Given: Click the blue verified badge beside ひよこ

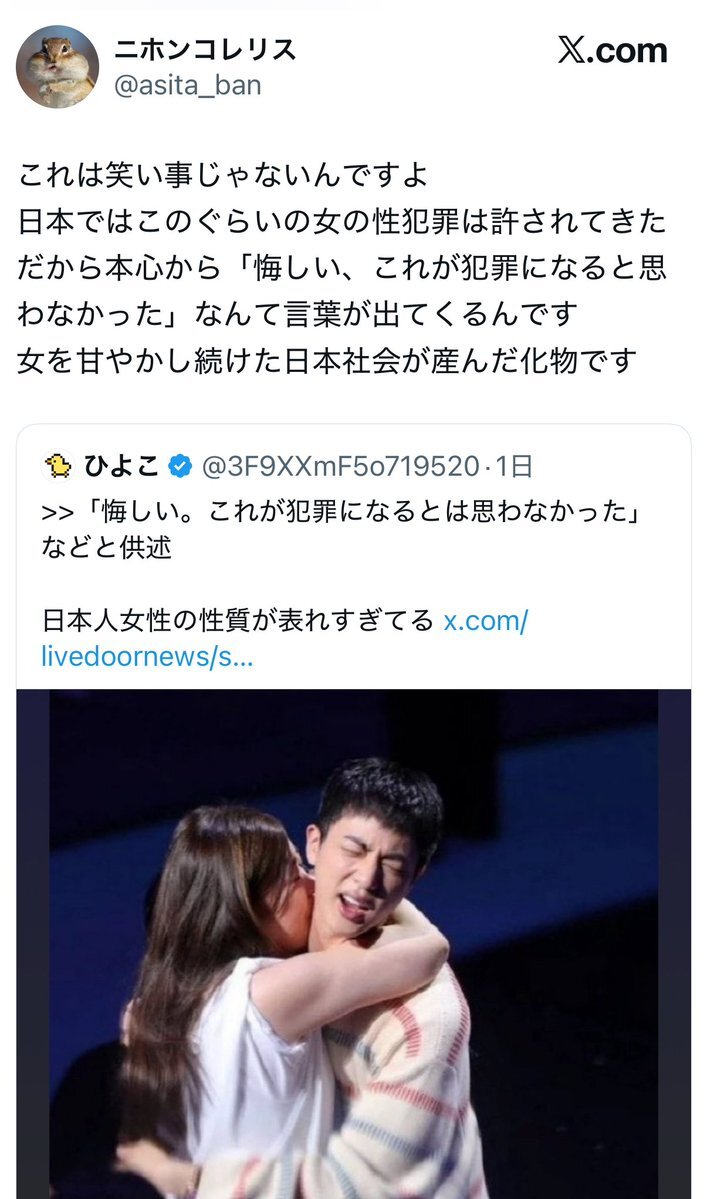Looking at the screenshot, I should [x=180, y=466].
